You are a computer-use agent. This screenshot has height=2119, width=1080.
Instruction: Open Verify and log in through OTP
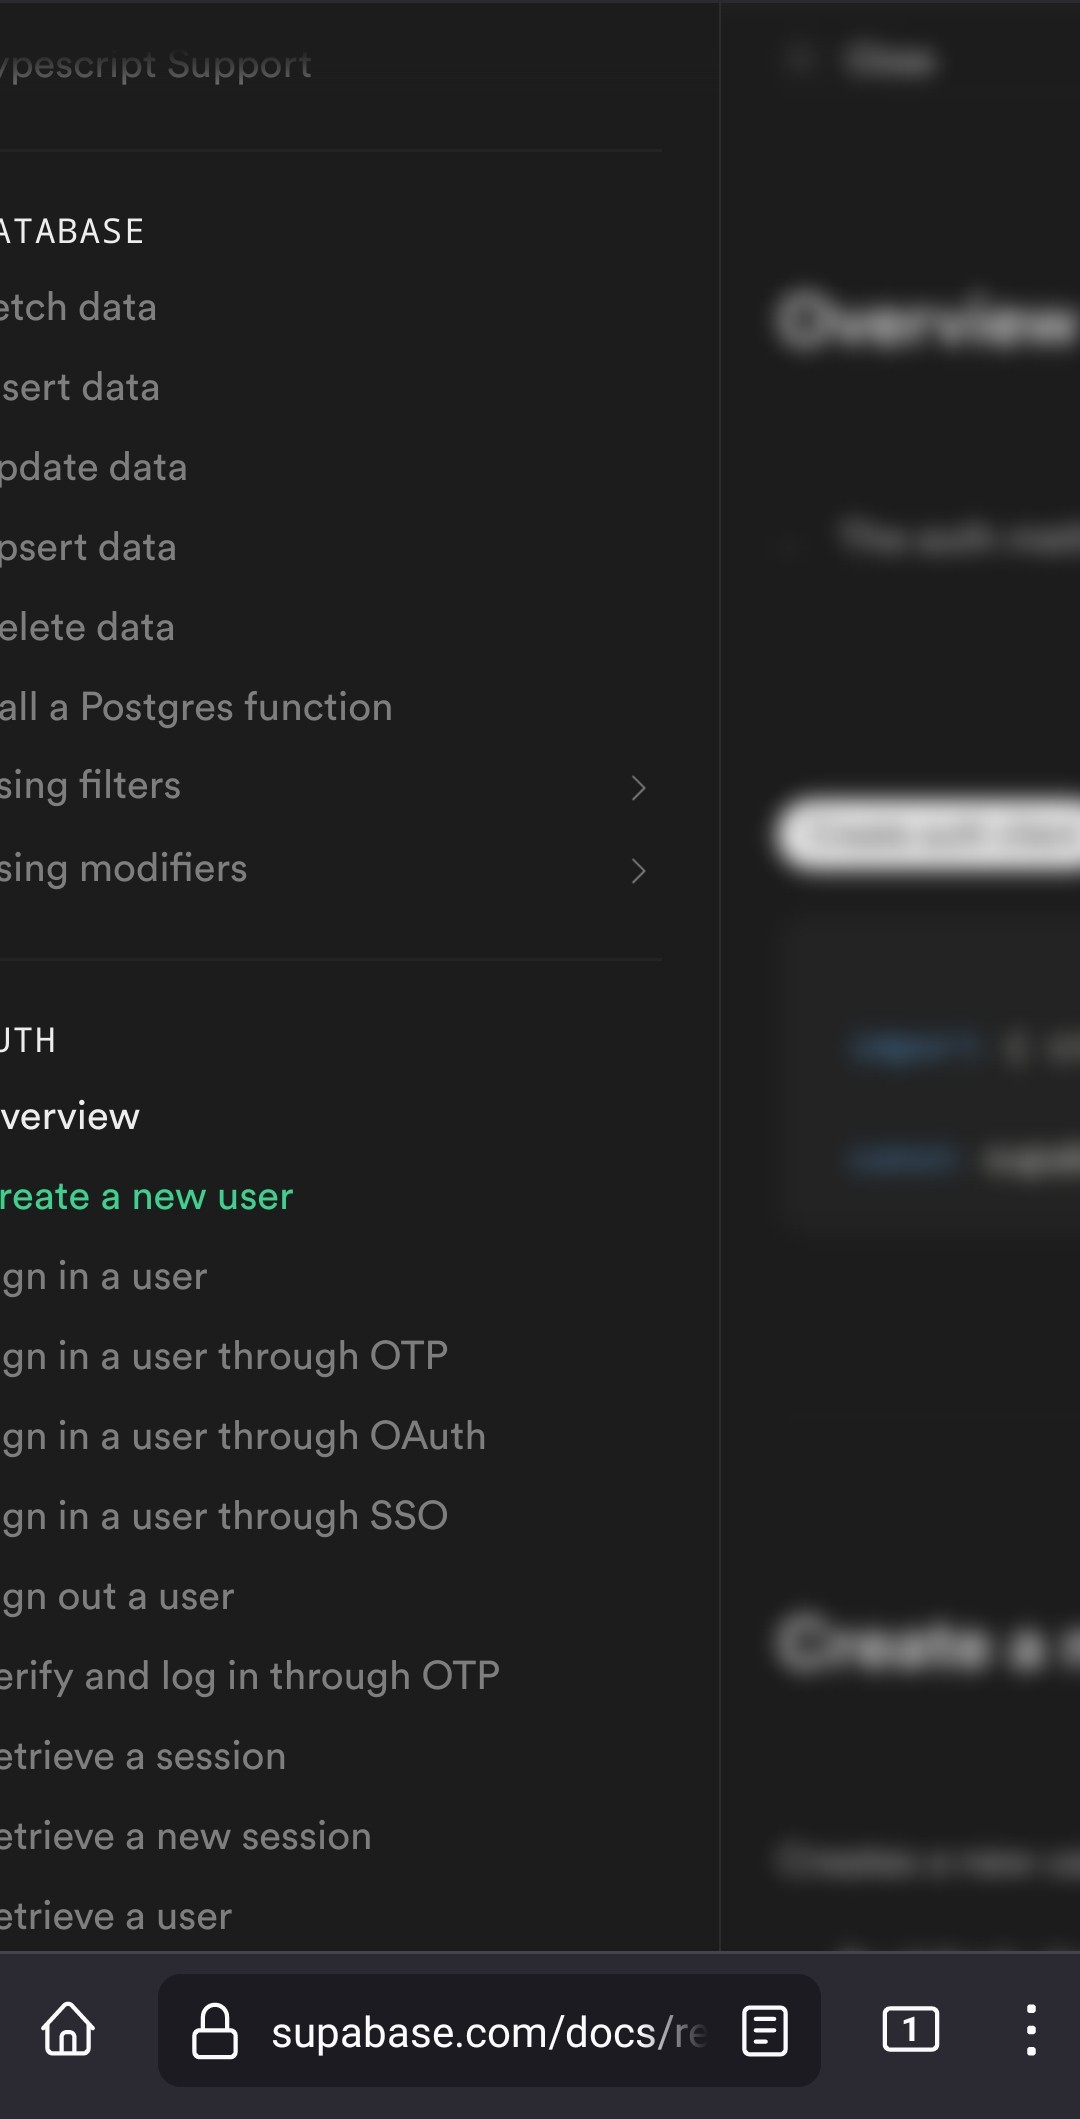point(248,1676)
